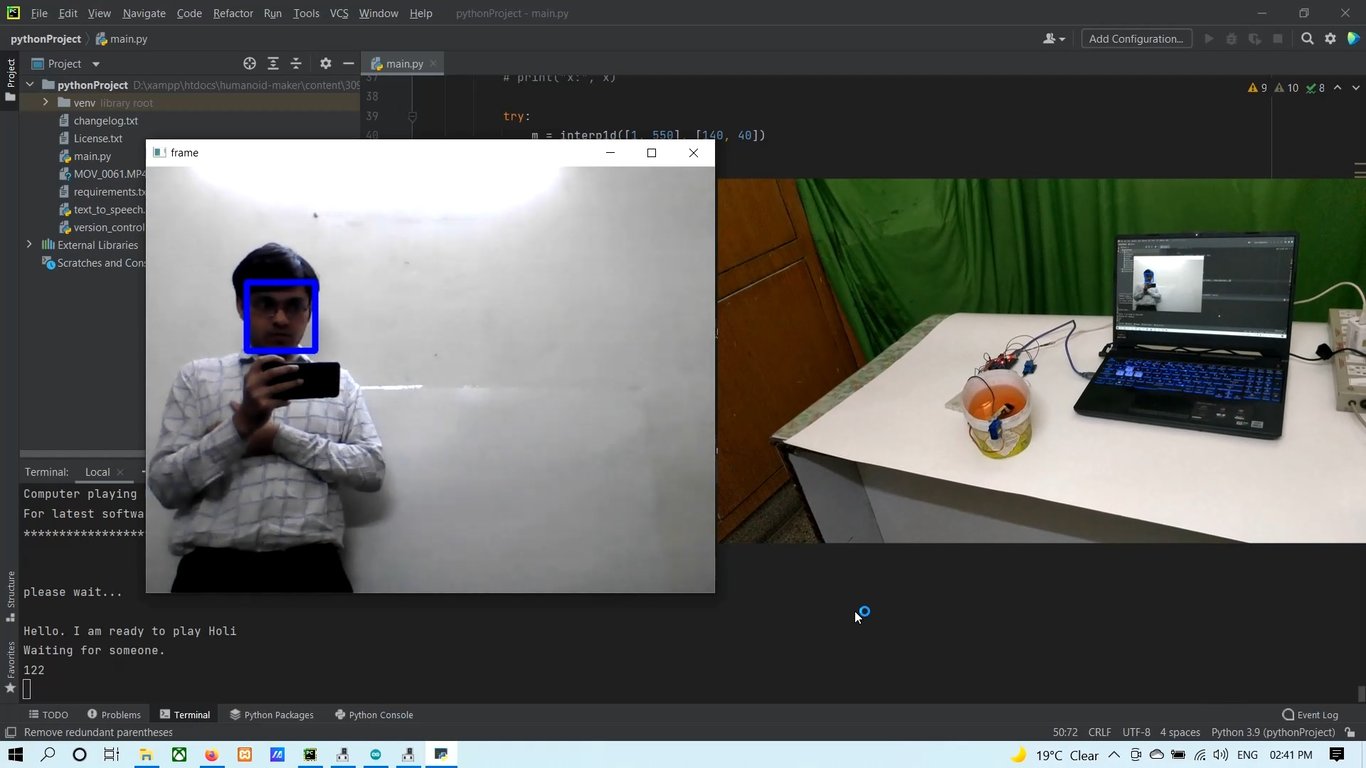
Task: Open the TODO tool window
Action: (x=48, y=714)
